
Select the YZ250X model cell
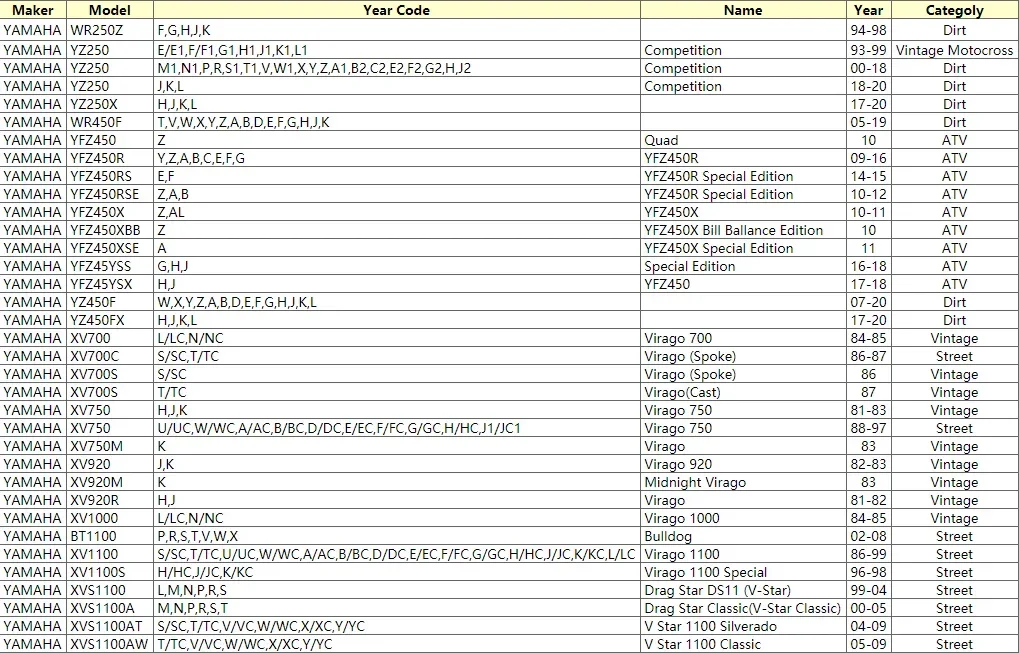tap(110, 104)
